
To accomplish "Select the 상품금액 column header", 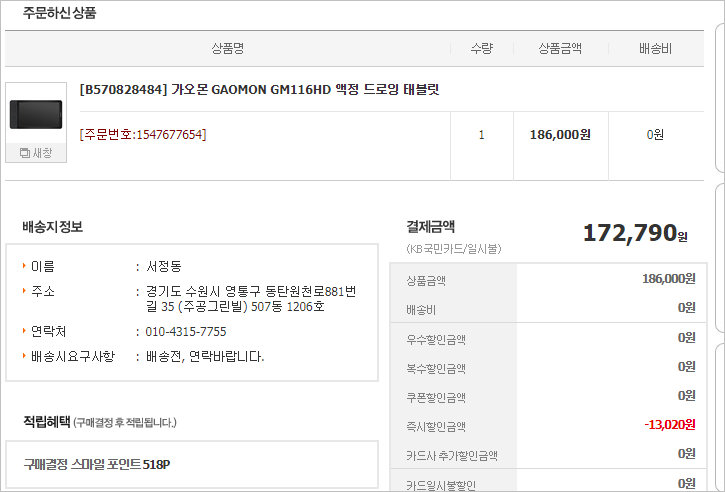I will 560,49.
